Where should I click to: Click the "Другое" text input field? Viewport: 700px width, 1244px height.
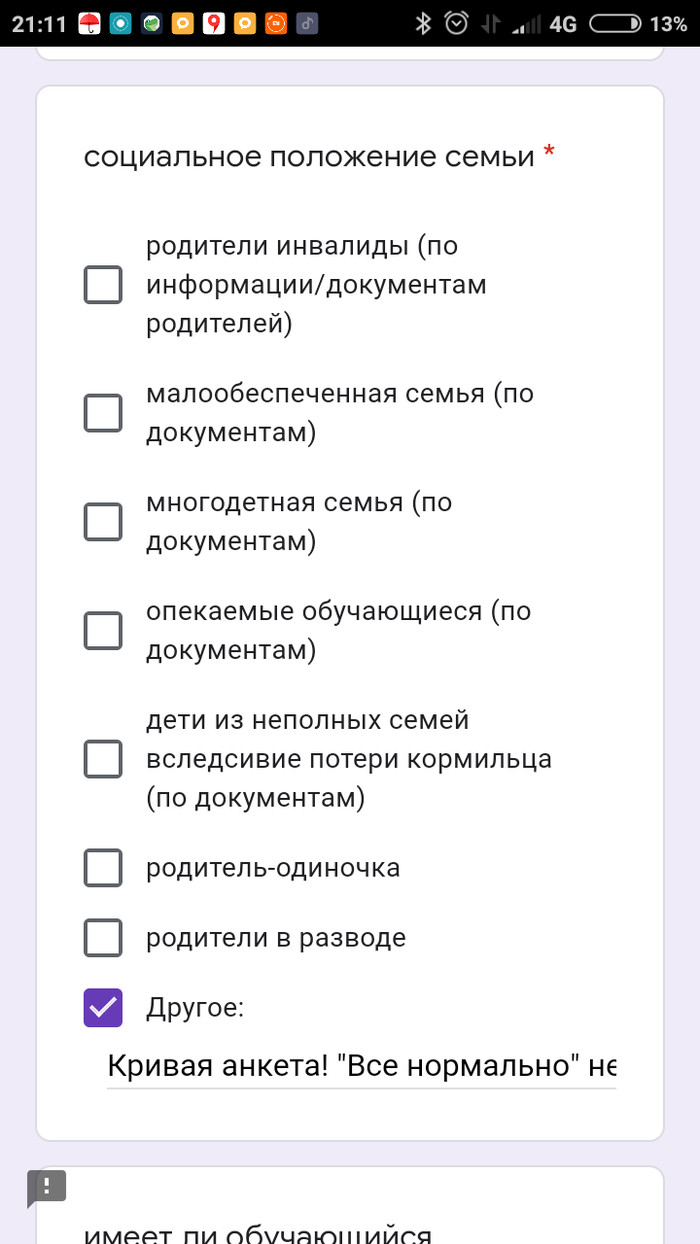click(x=361, y=1066)
